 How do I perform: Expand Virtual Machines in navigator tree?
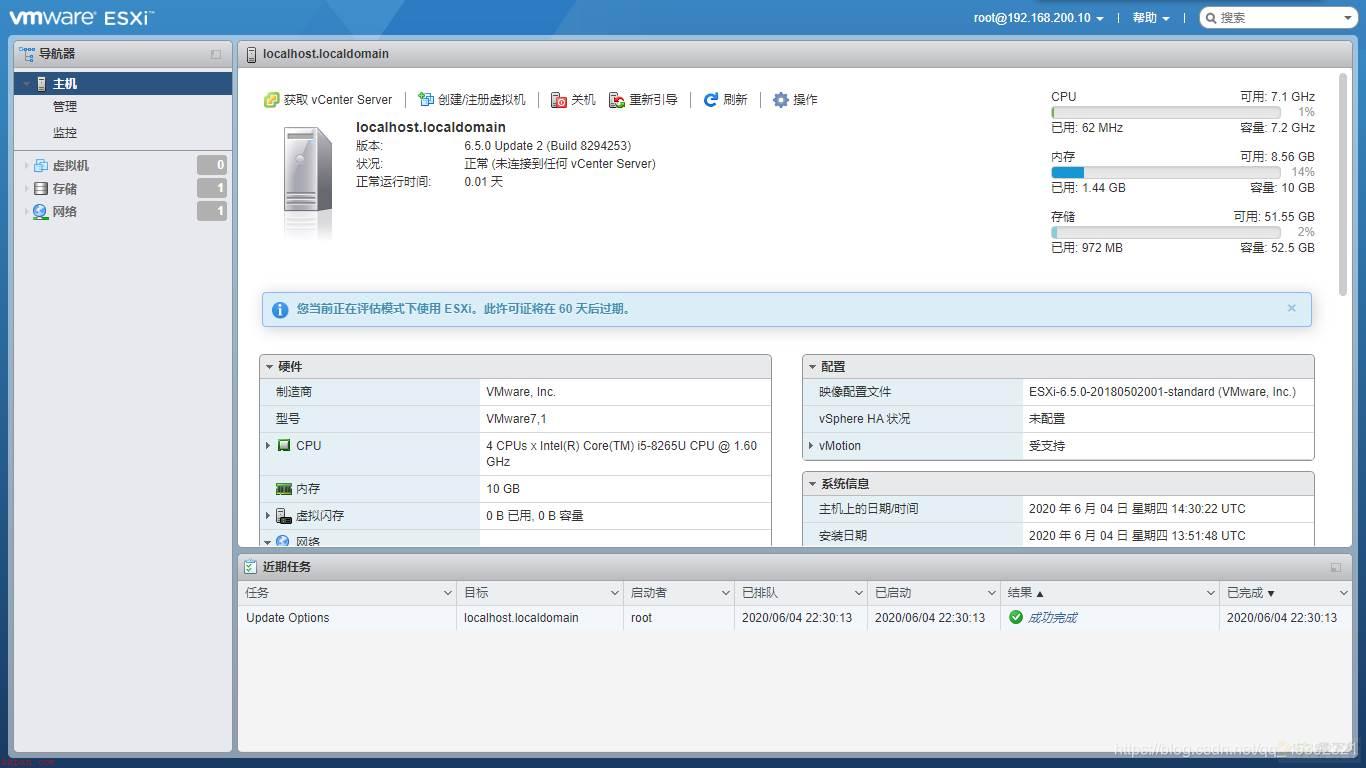pos(26,166)
